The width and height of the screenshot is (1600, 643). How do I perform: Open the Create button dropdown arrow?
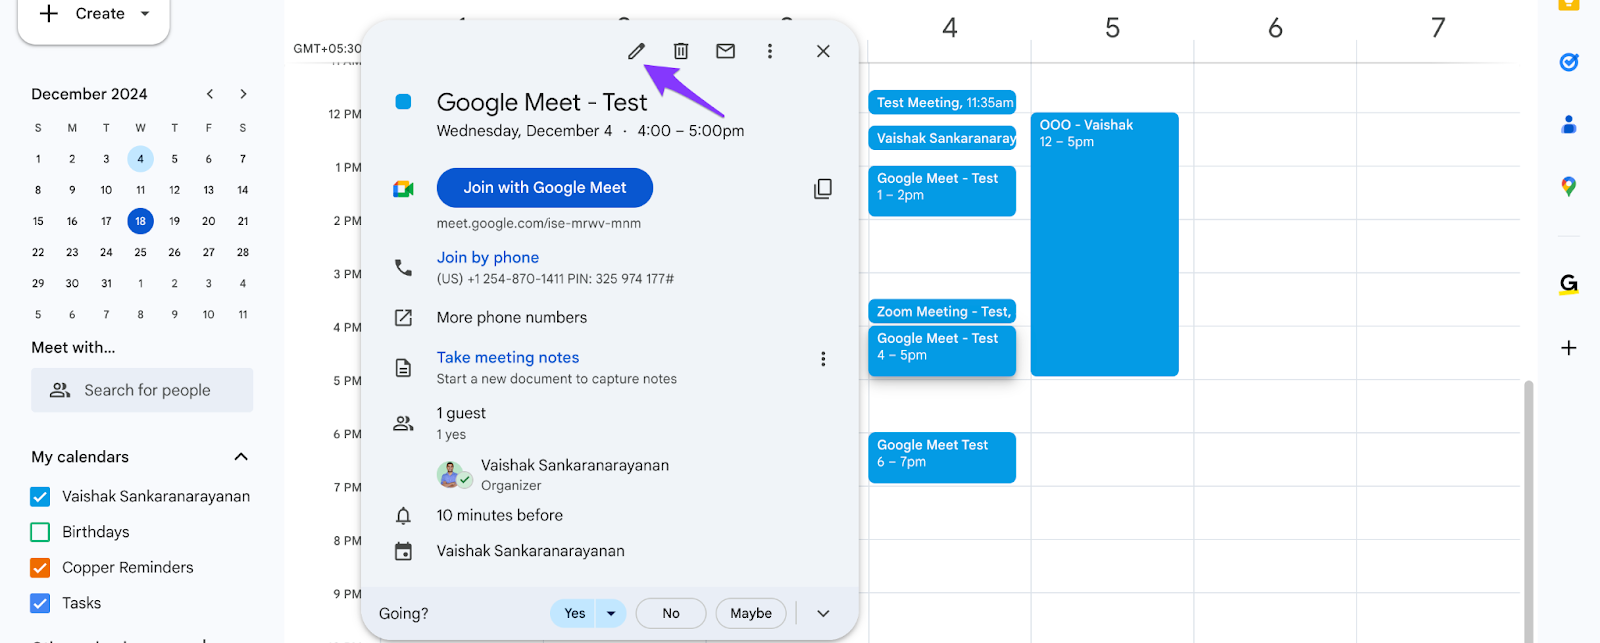(145, 14)
